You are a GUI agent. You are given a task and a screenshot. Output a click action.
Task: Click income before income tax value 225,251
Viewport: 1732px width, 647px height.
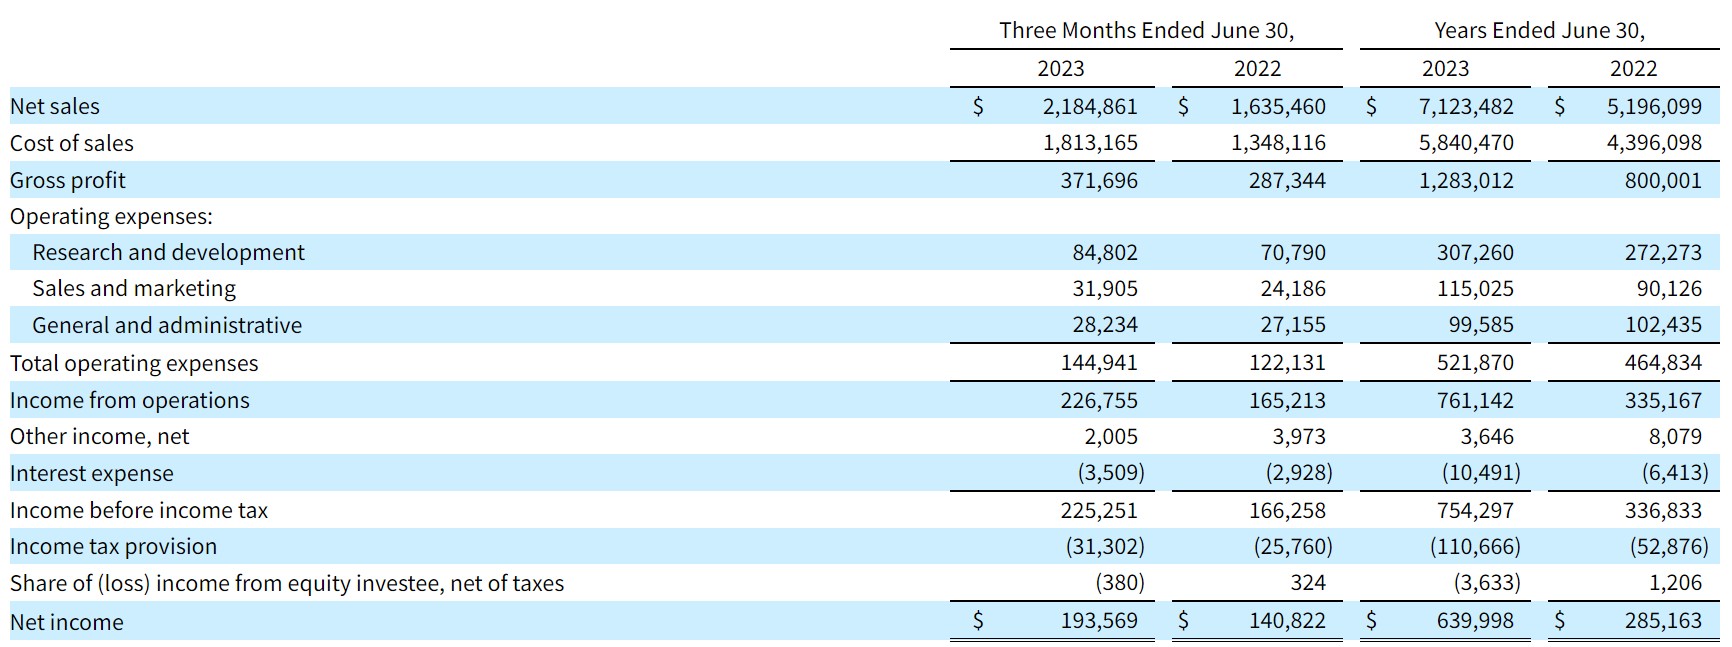click(1099, 510)
